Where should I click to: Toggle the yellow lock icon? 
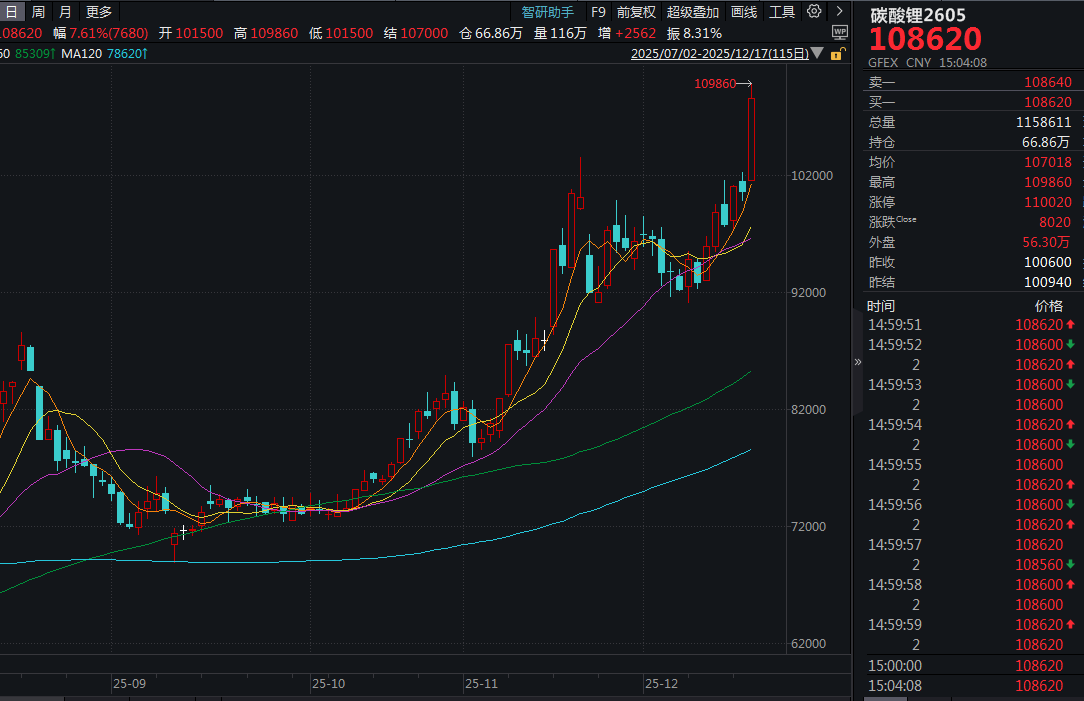pos(839,52)
